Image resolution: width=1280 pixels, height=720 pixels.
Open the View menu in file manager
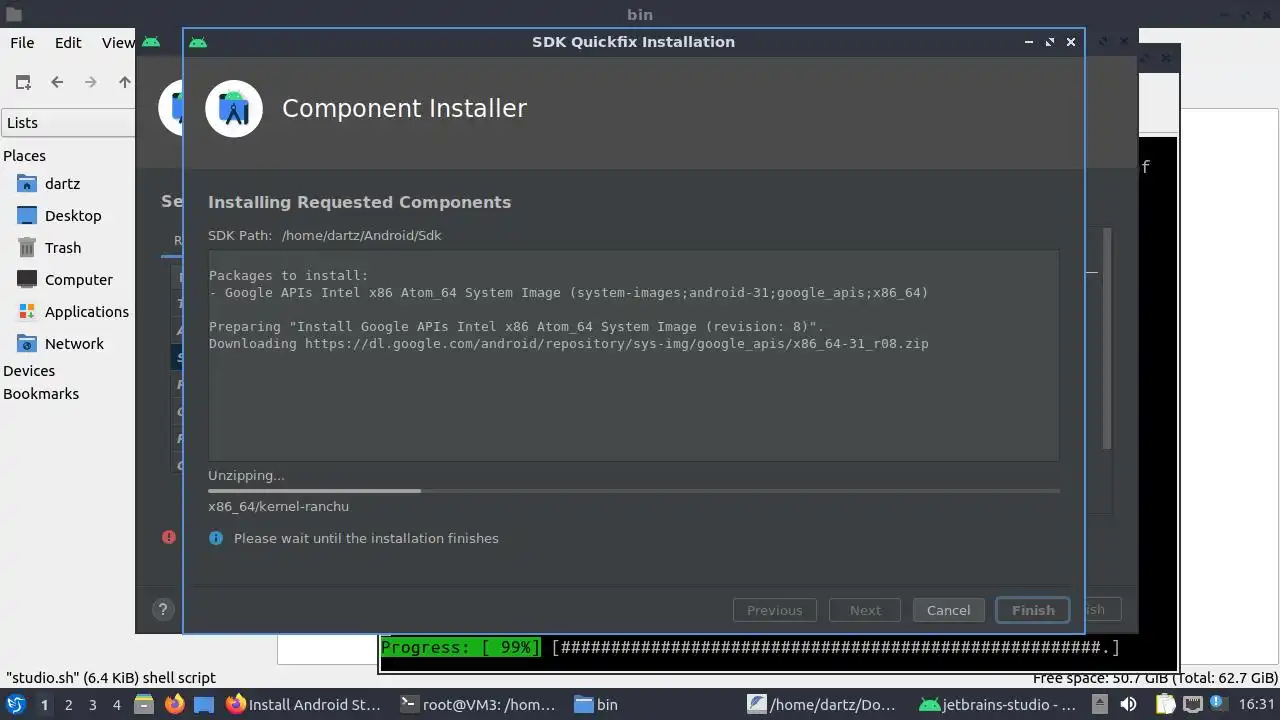118,43
